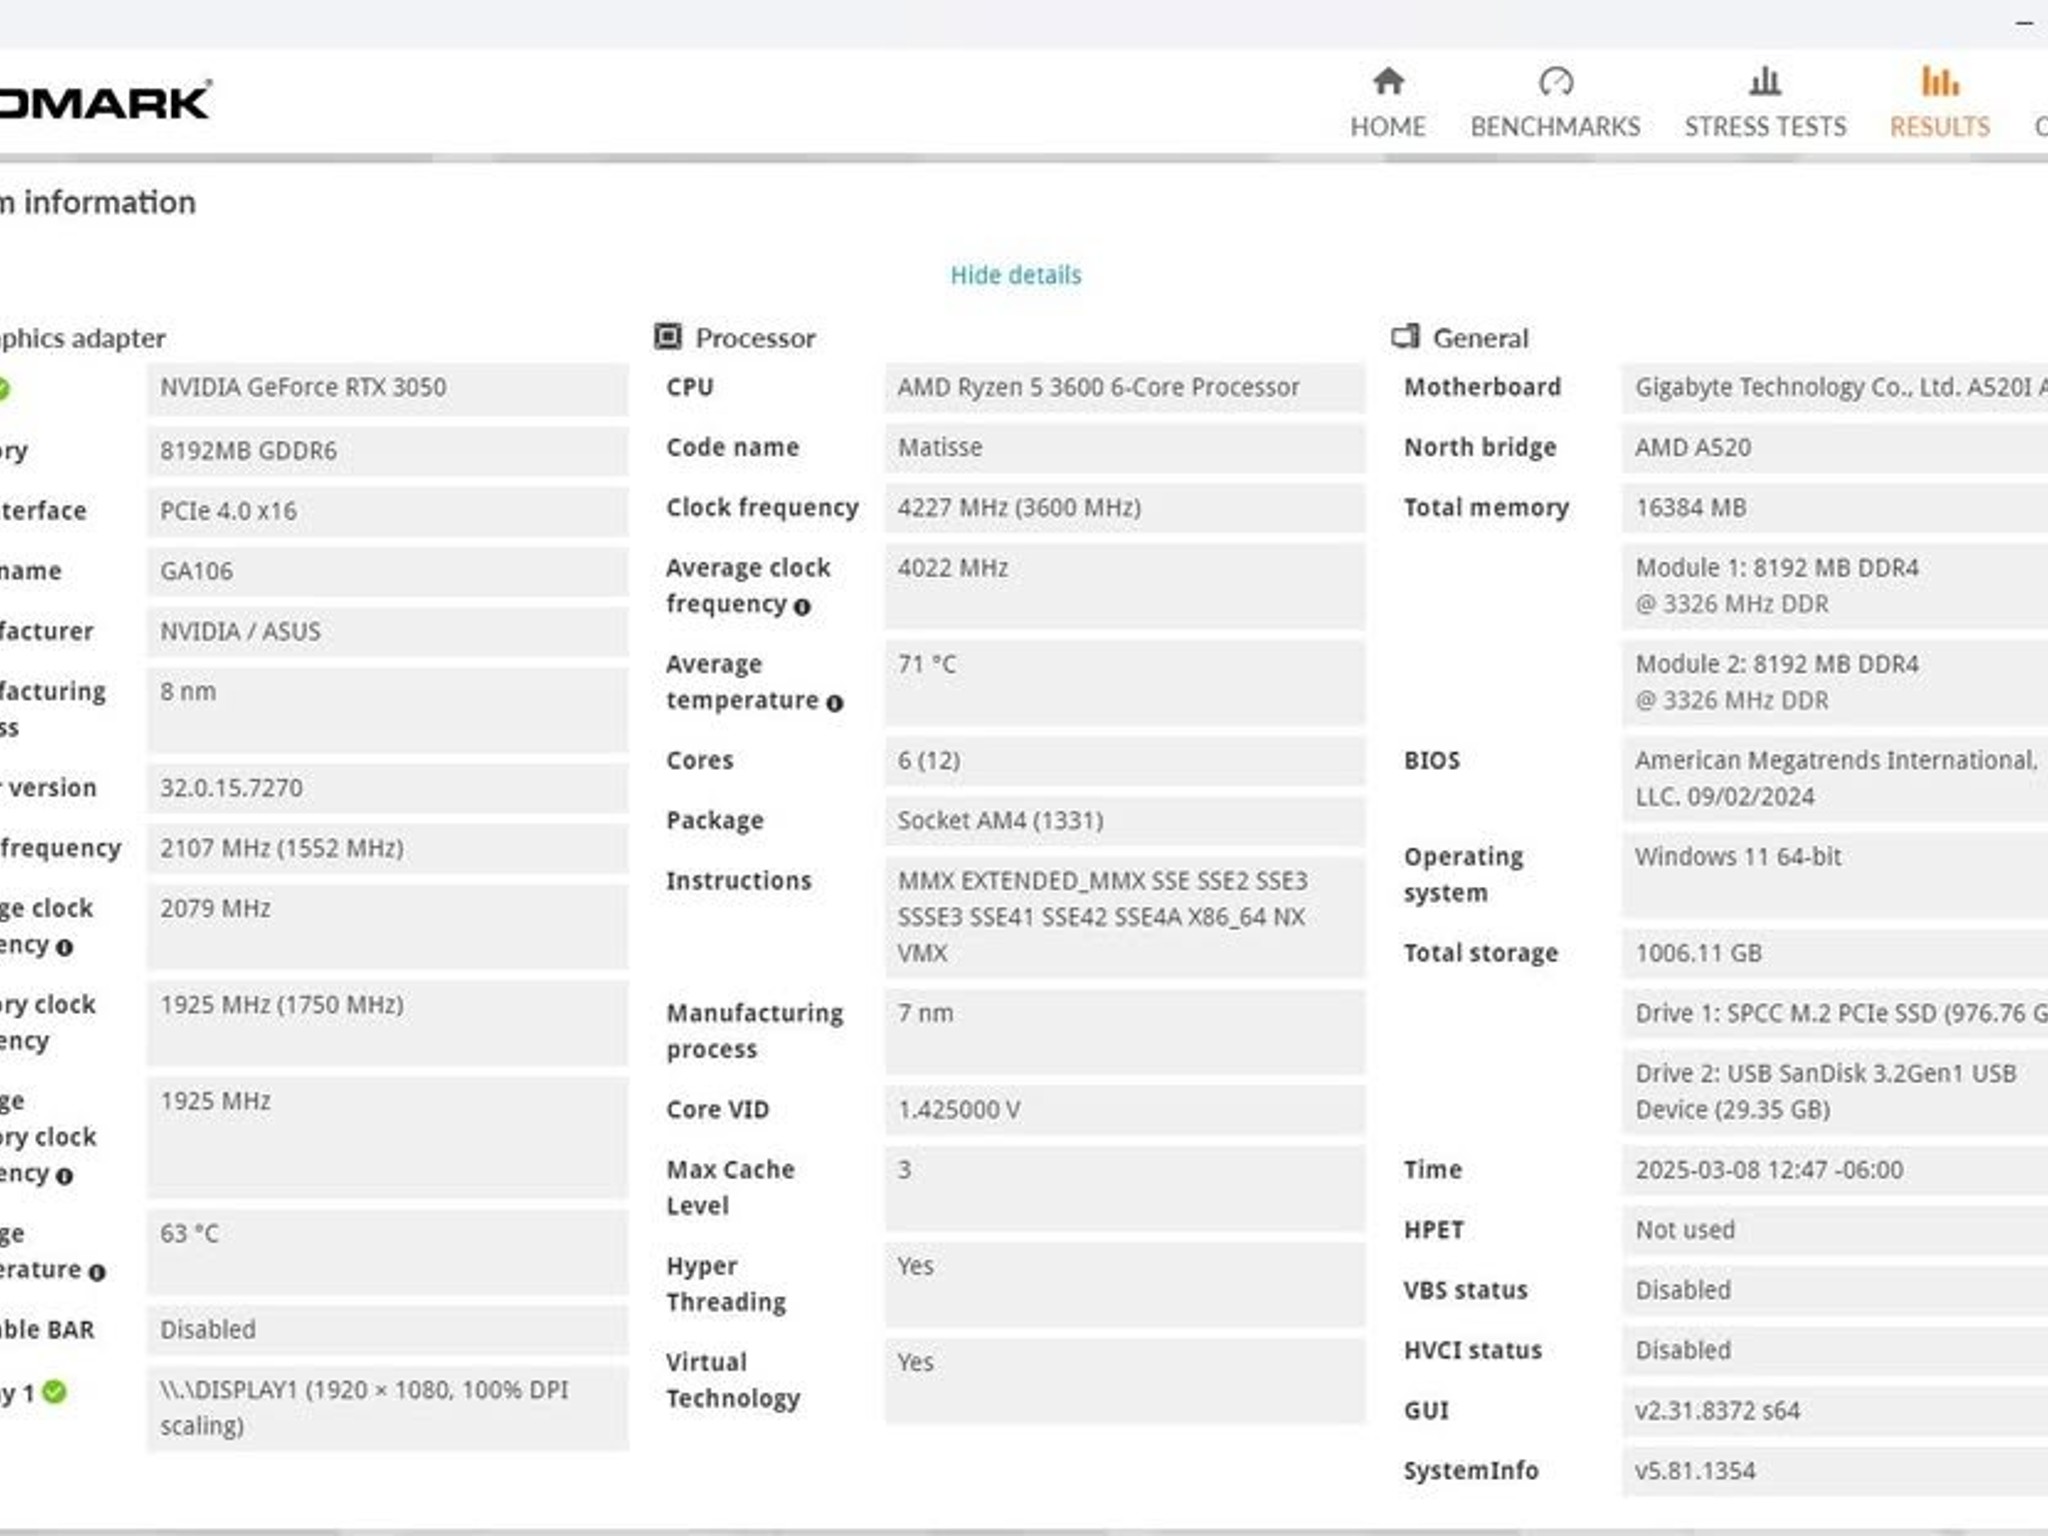Open the Home icon in navigation

[x=1388, y=81]
